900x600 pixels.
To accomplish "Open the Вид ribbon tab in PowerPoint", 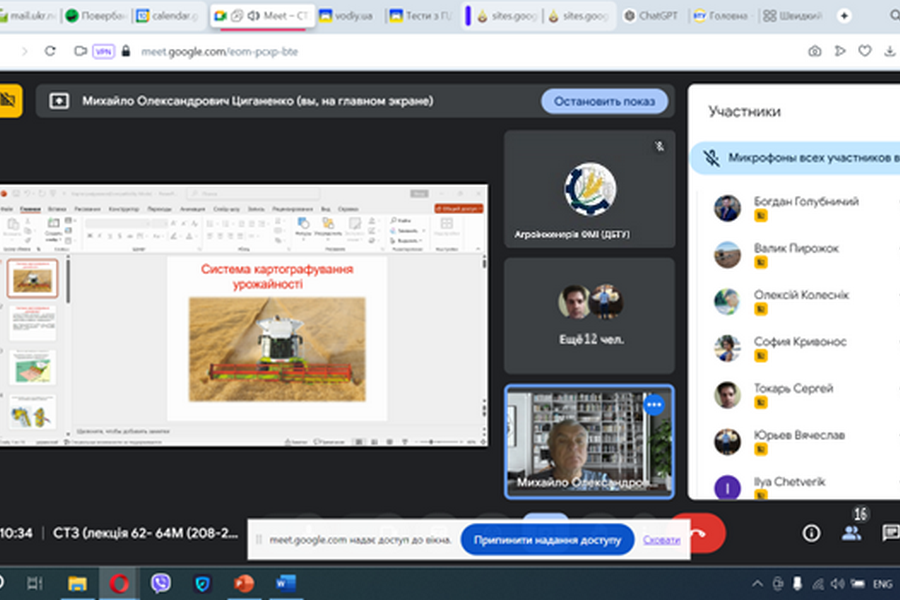I will point(325,209).
